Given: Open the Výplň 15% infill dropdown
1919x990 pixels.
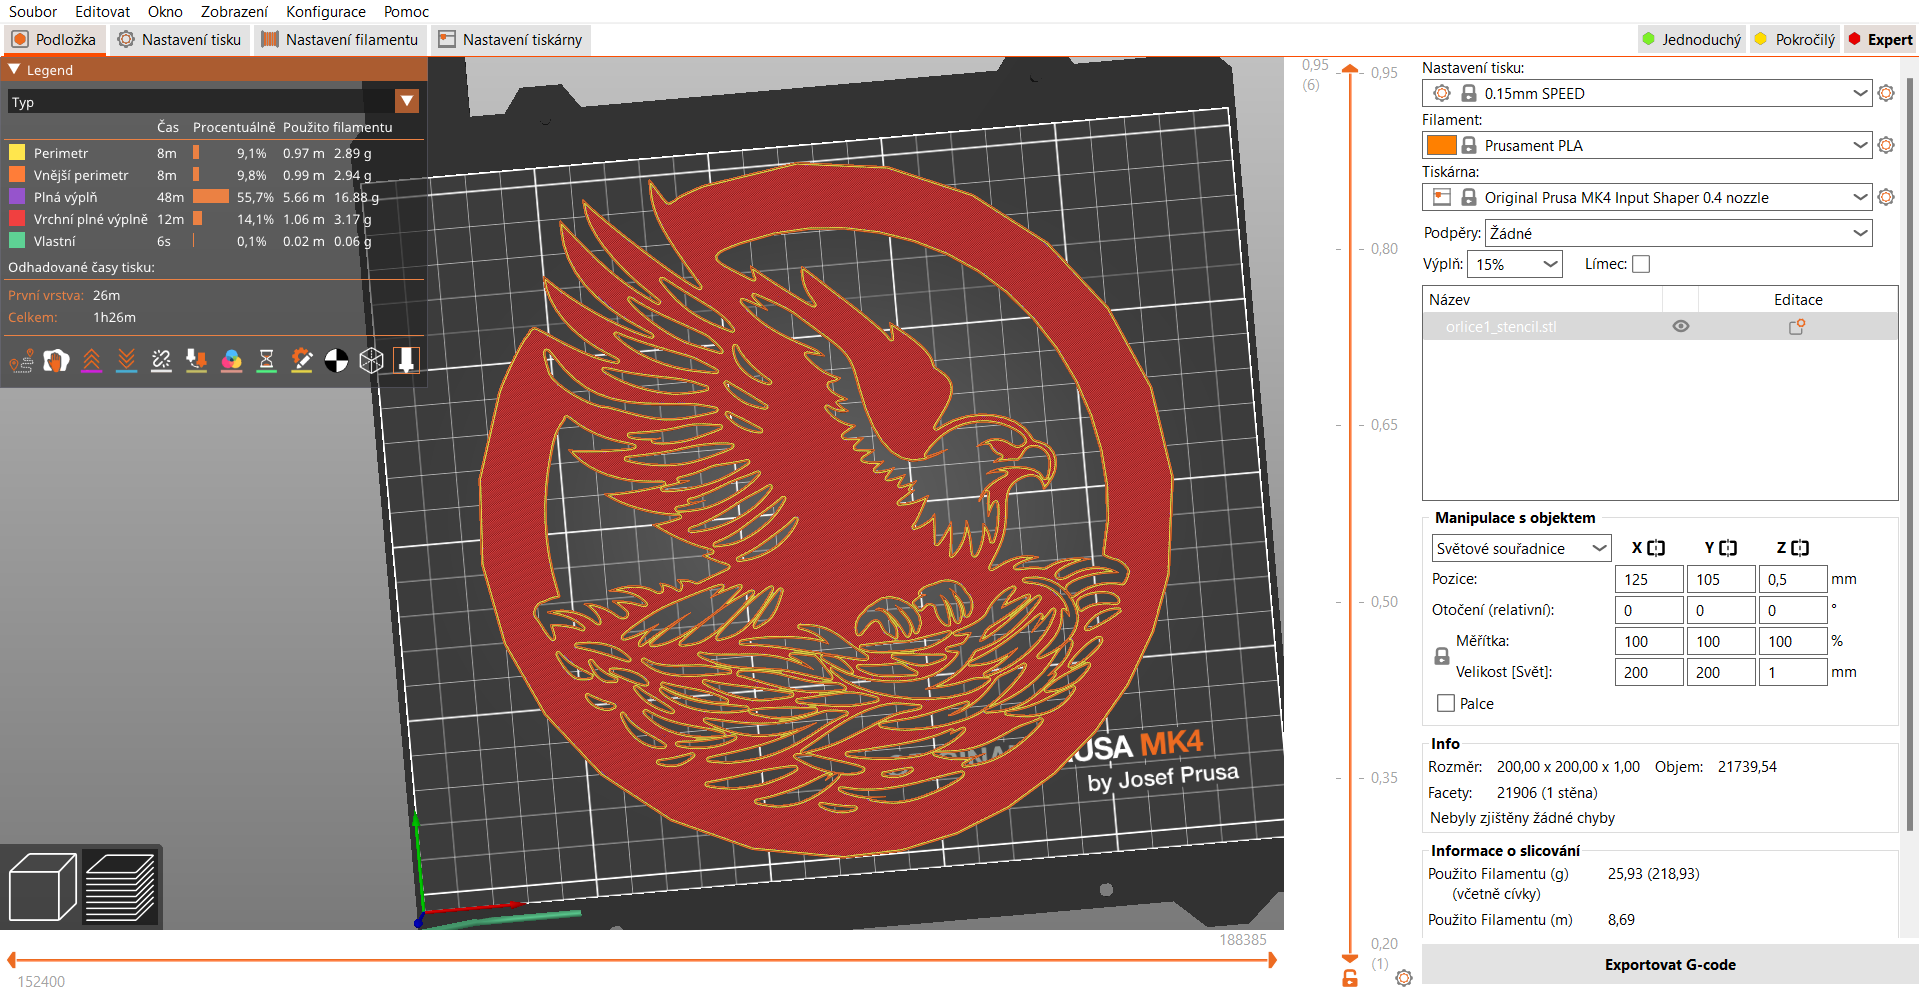Looking at the screenshot, I should click(1515, 264).
